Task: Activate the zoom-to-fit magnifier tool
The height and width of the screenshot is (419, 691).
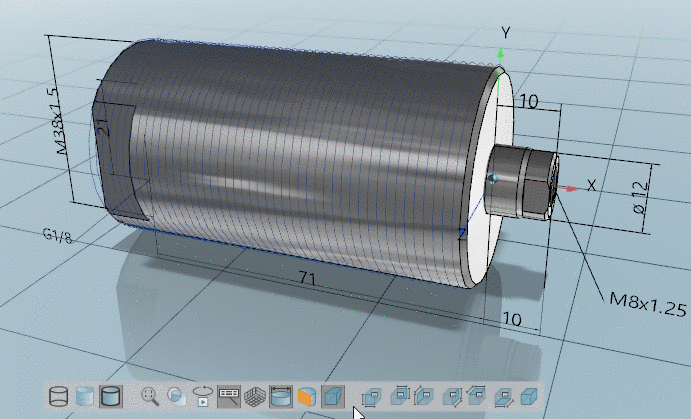Action: pyautogui.click(x=150, y=396)
